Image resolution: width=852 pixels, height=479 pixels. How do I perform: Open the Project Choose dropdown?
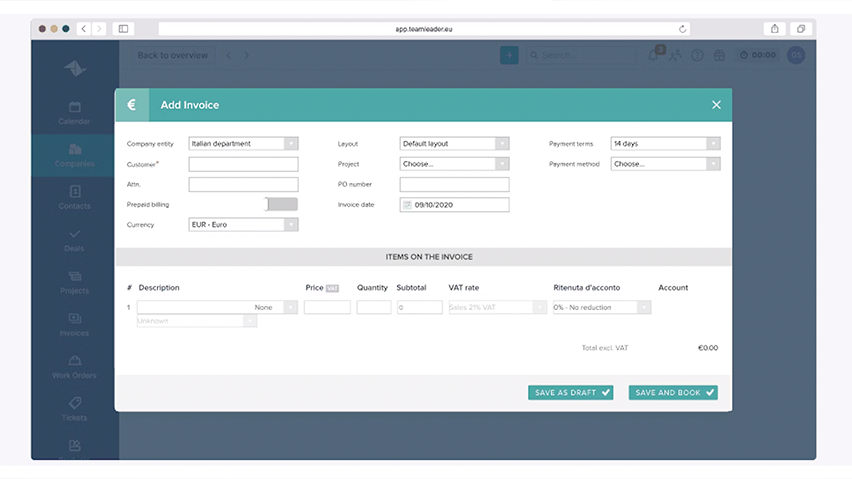click(x=454, y=164)
